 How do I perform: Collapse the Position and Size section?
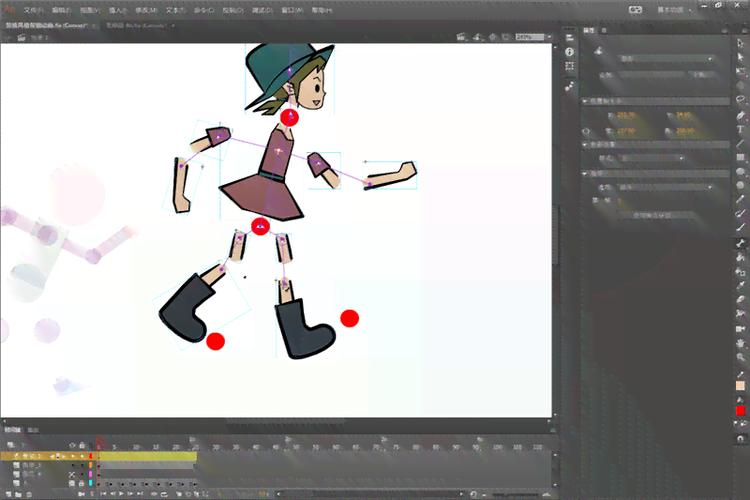[x=585, y=101]
